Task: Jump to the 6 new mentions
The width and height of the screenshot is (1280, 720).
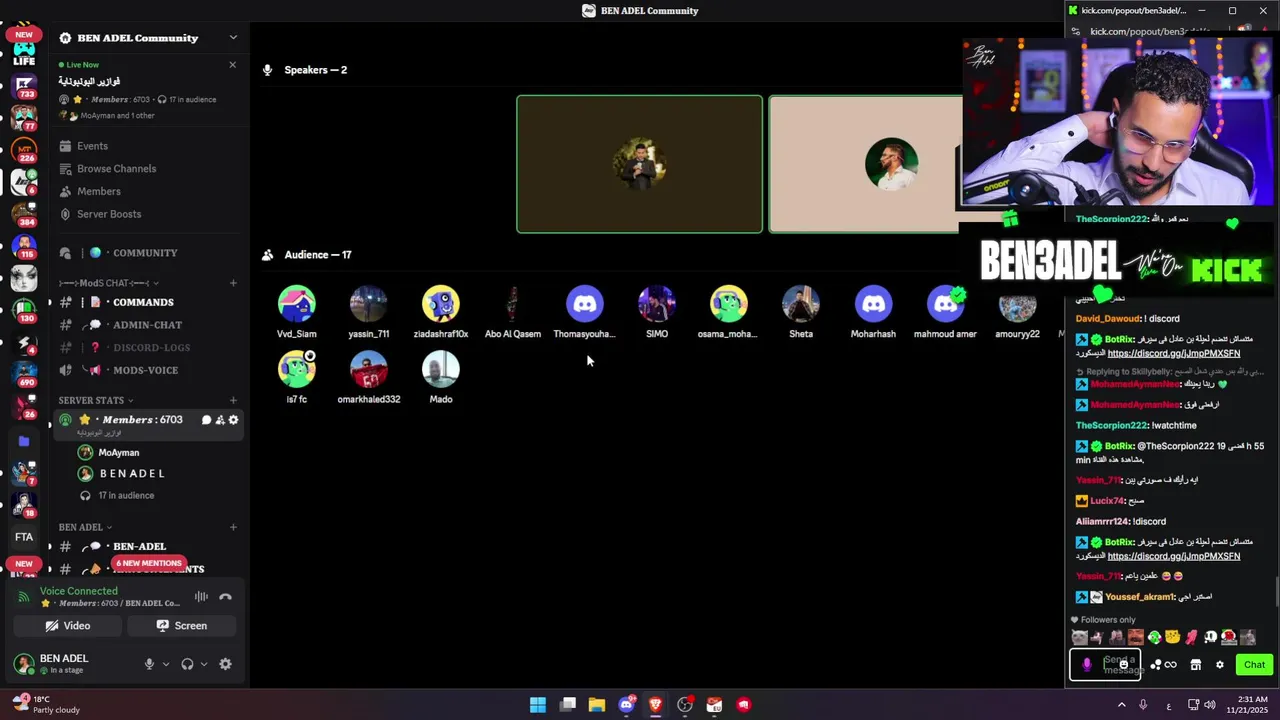Action: [149, 563]
